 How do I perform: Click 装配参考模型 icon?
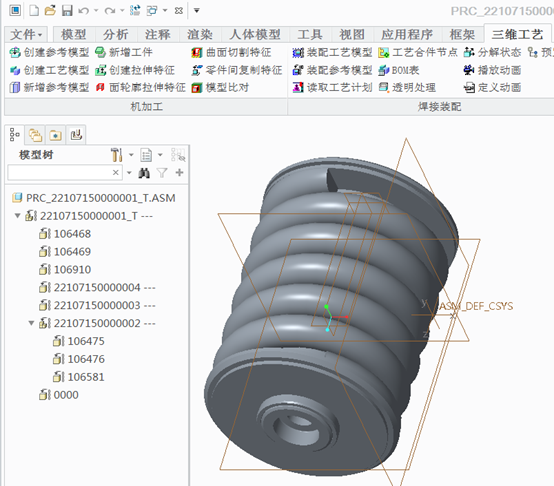coord(298,70)
